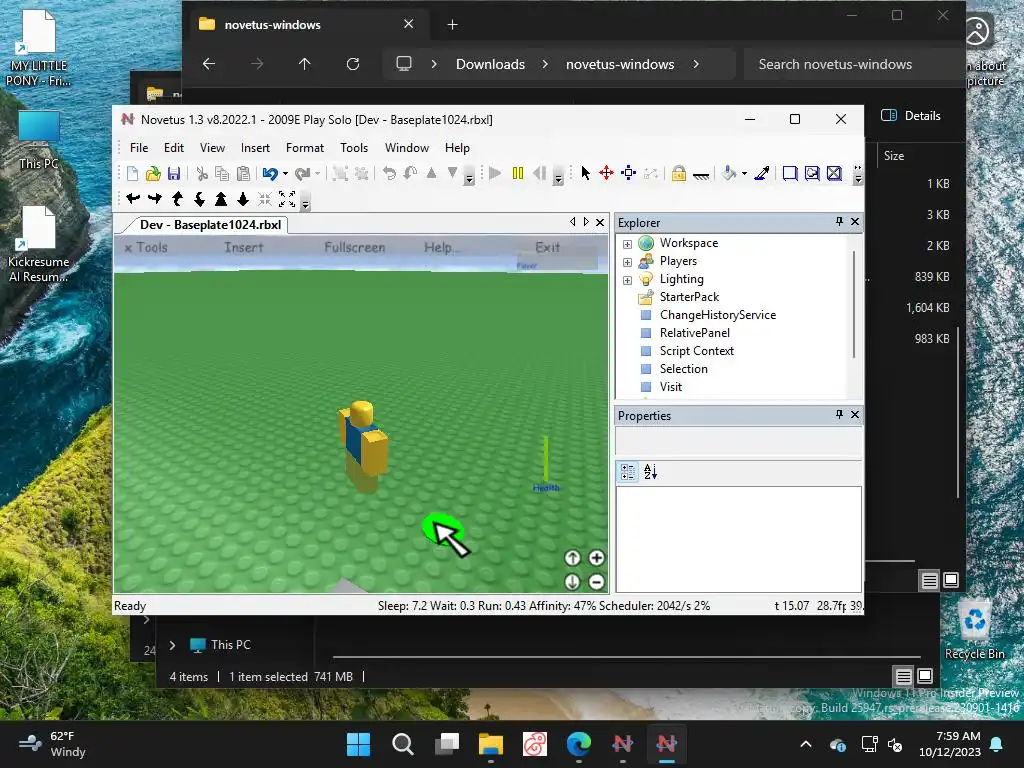Select the black arrow Select tool

click(x=586, y=173)
